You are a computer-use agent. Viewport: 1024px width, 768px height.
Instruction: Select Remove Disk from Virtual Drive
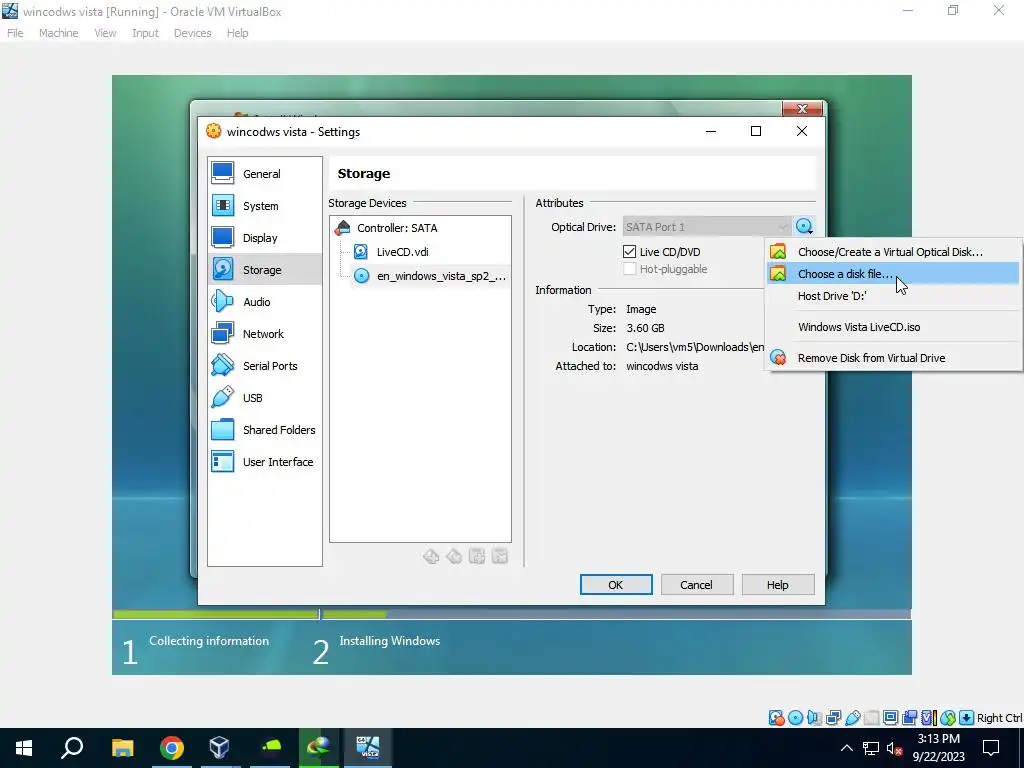[x=893, y=358]
